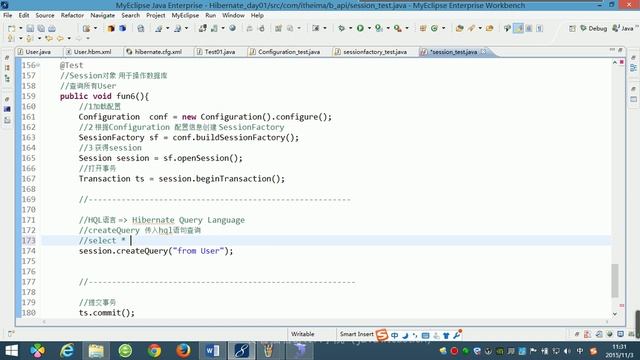The image size is (640, 360).
Task: Collapse fold marker at line 156
Action: point(38,65)
